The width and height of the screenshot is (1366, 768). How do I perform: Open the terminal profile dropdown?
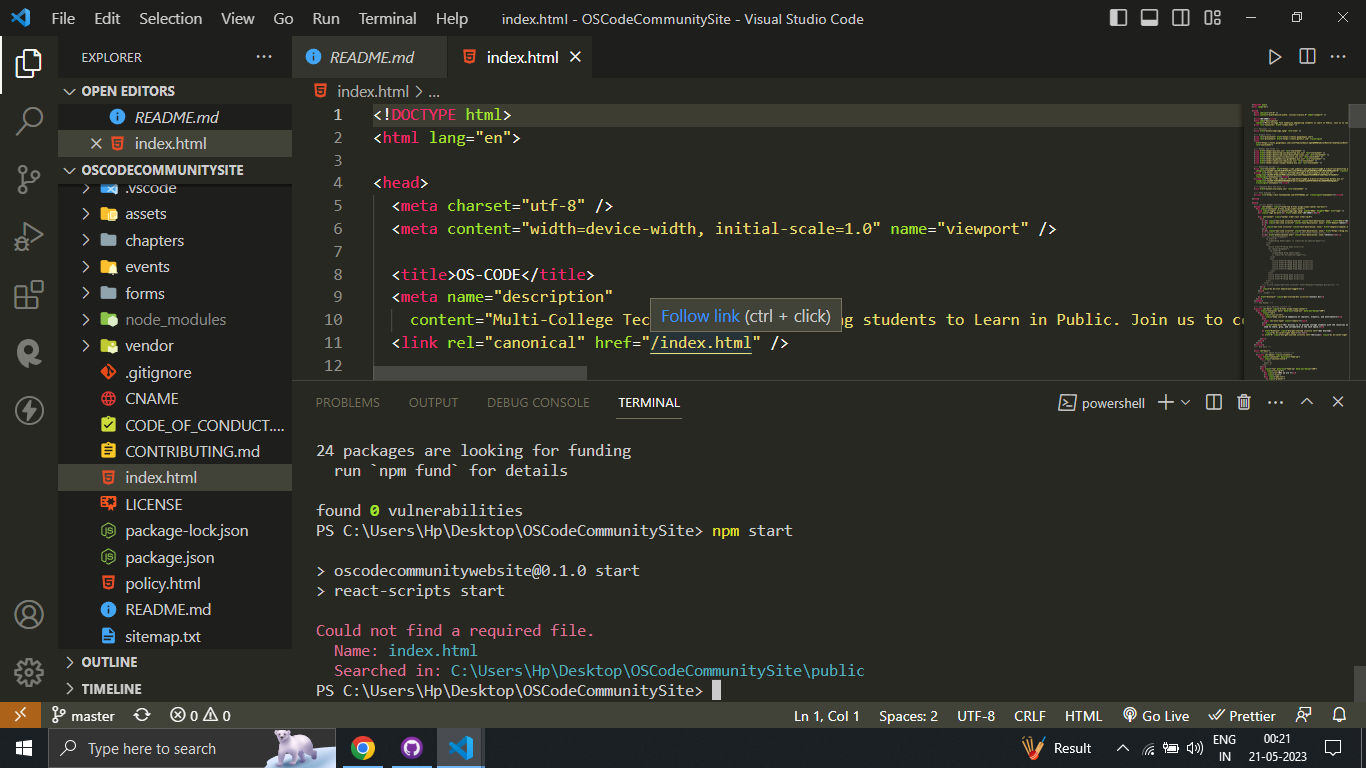[1187, 402]
